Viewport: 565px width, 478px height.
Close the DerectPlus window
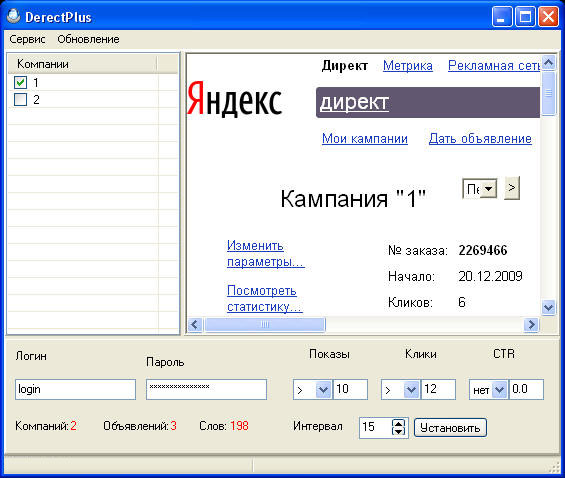(x=548, y=17)
